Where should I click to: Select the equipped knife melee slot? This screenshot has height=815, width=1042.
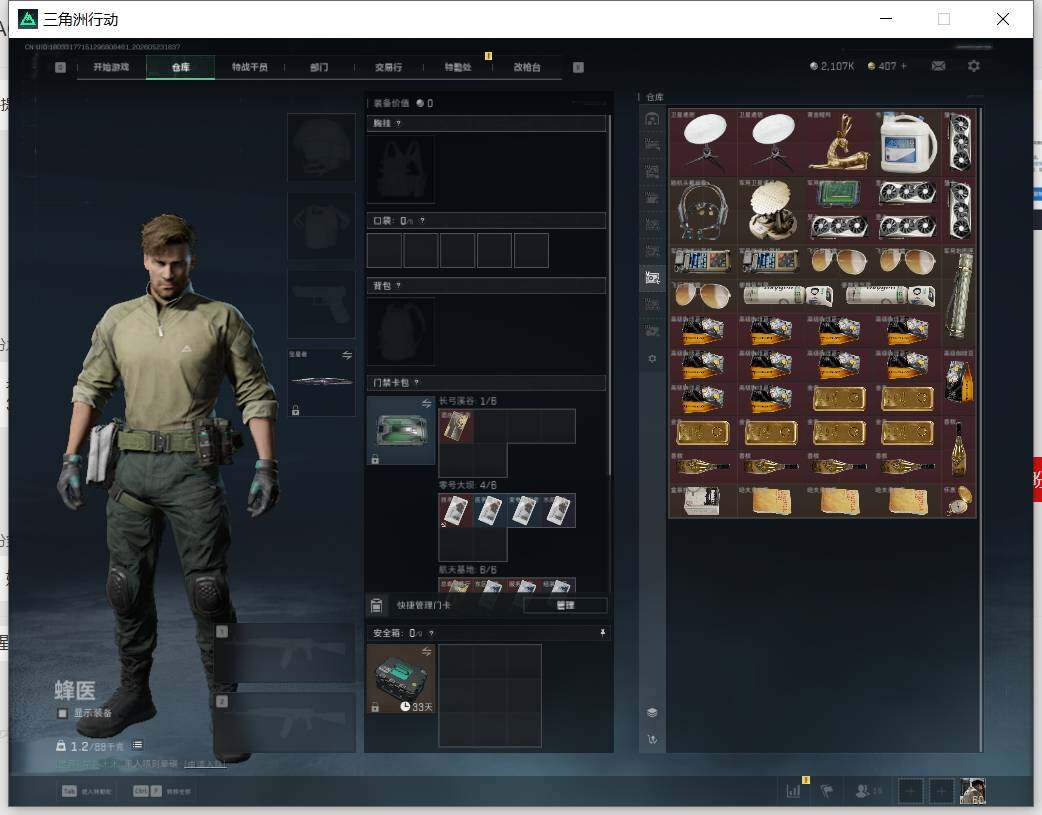[x=321, y=382]
